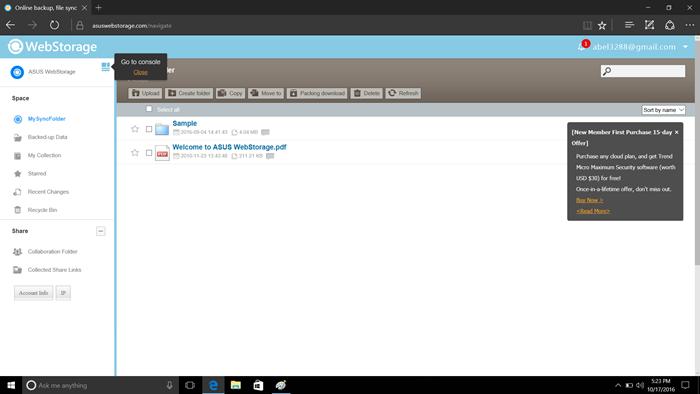Tick the Select all checkbox

pos(149,109)
